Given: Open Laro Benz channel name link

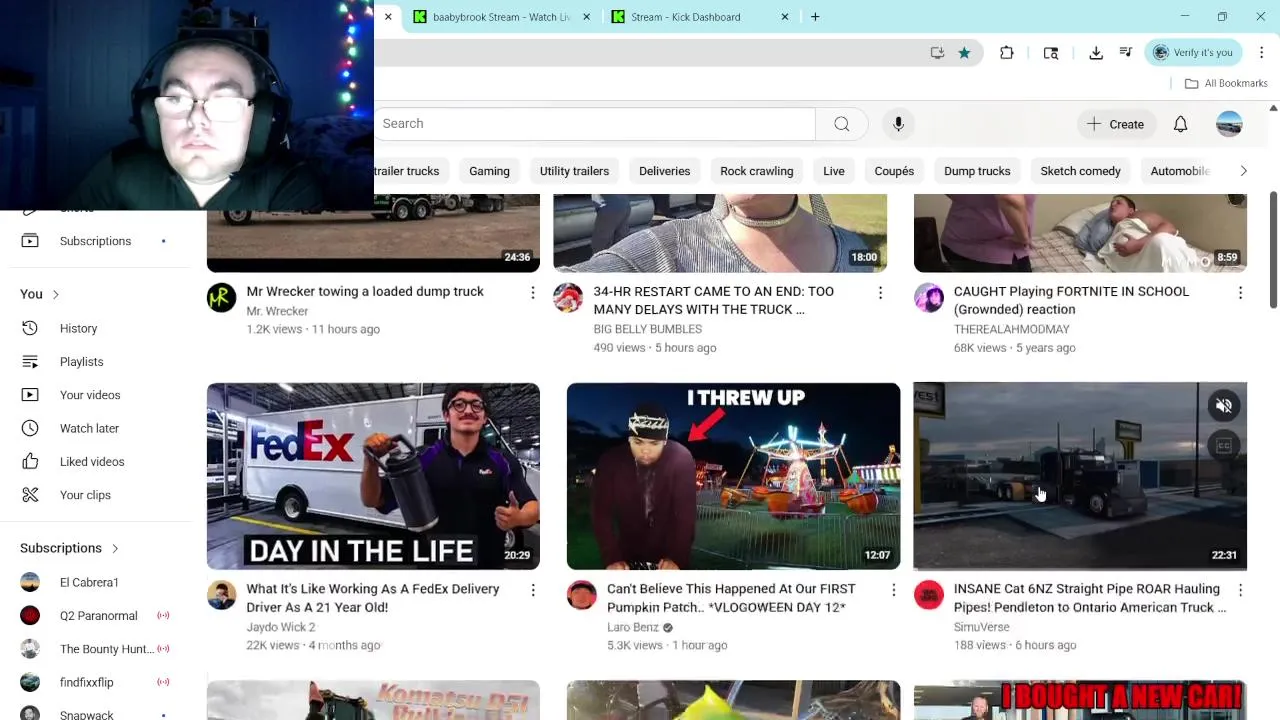Looking at the screenshot, I should pos(633,627).
